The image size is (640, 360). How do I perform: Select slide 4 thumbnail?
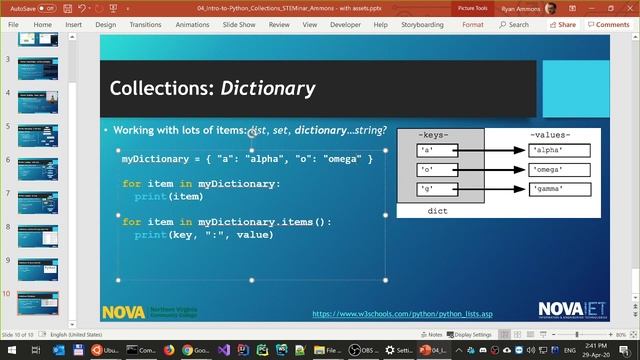pos(38,102)
